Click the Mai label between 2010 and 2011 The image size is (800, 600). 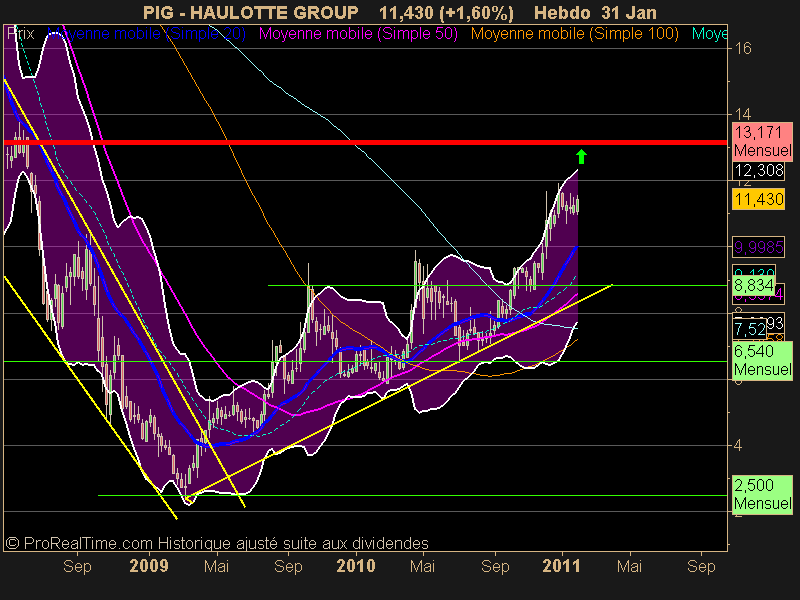(422, 566)
